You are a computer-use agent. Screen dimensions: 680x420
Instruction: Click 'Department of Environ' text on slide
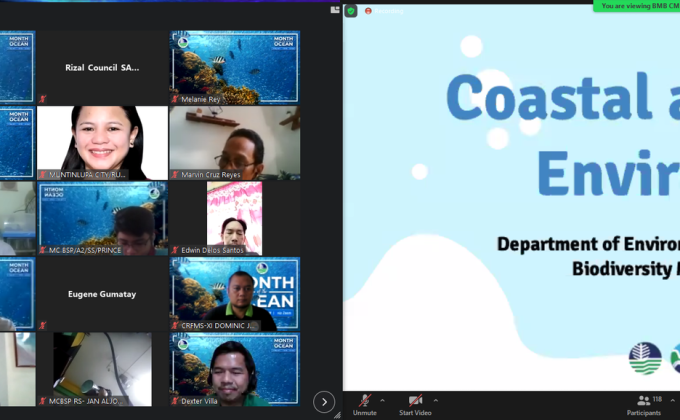tap(588, 244)
